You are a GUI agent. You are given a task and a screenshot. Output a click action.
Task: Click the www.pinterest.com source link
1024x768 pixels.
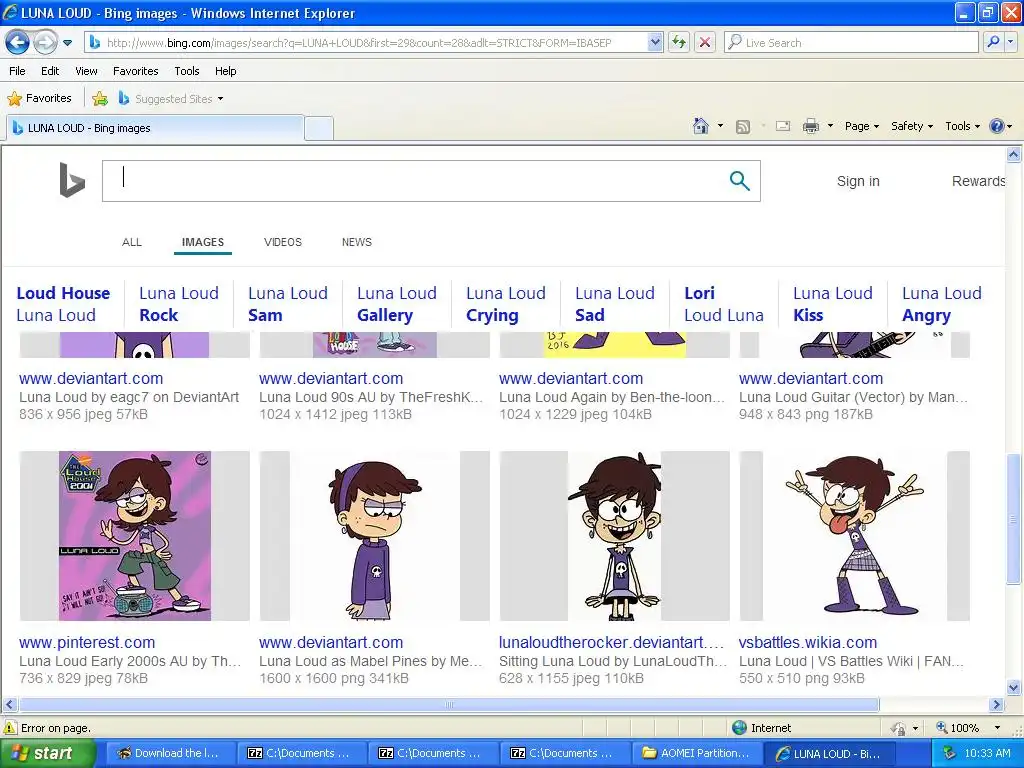coord(87,643)
